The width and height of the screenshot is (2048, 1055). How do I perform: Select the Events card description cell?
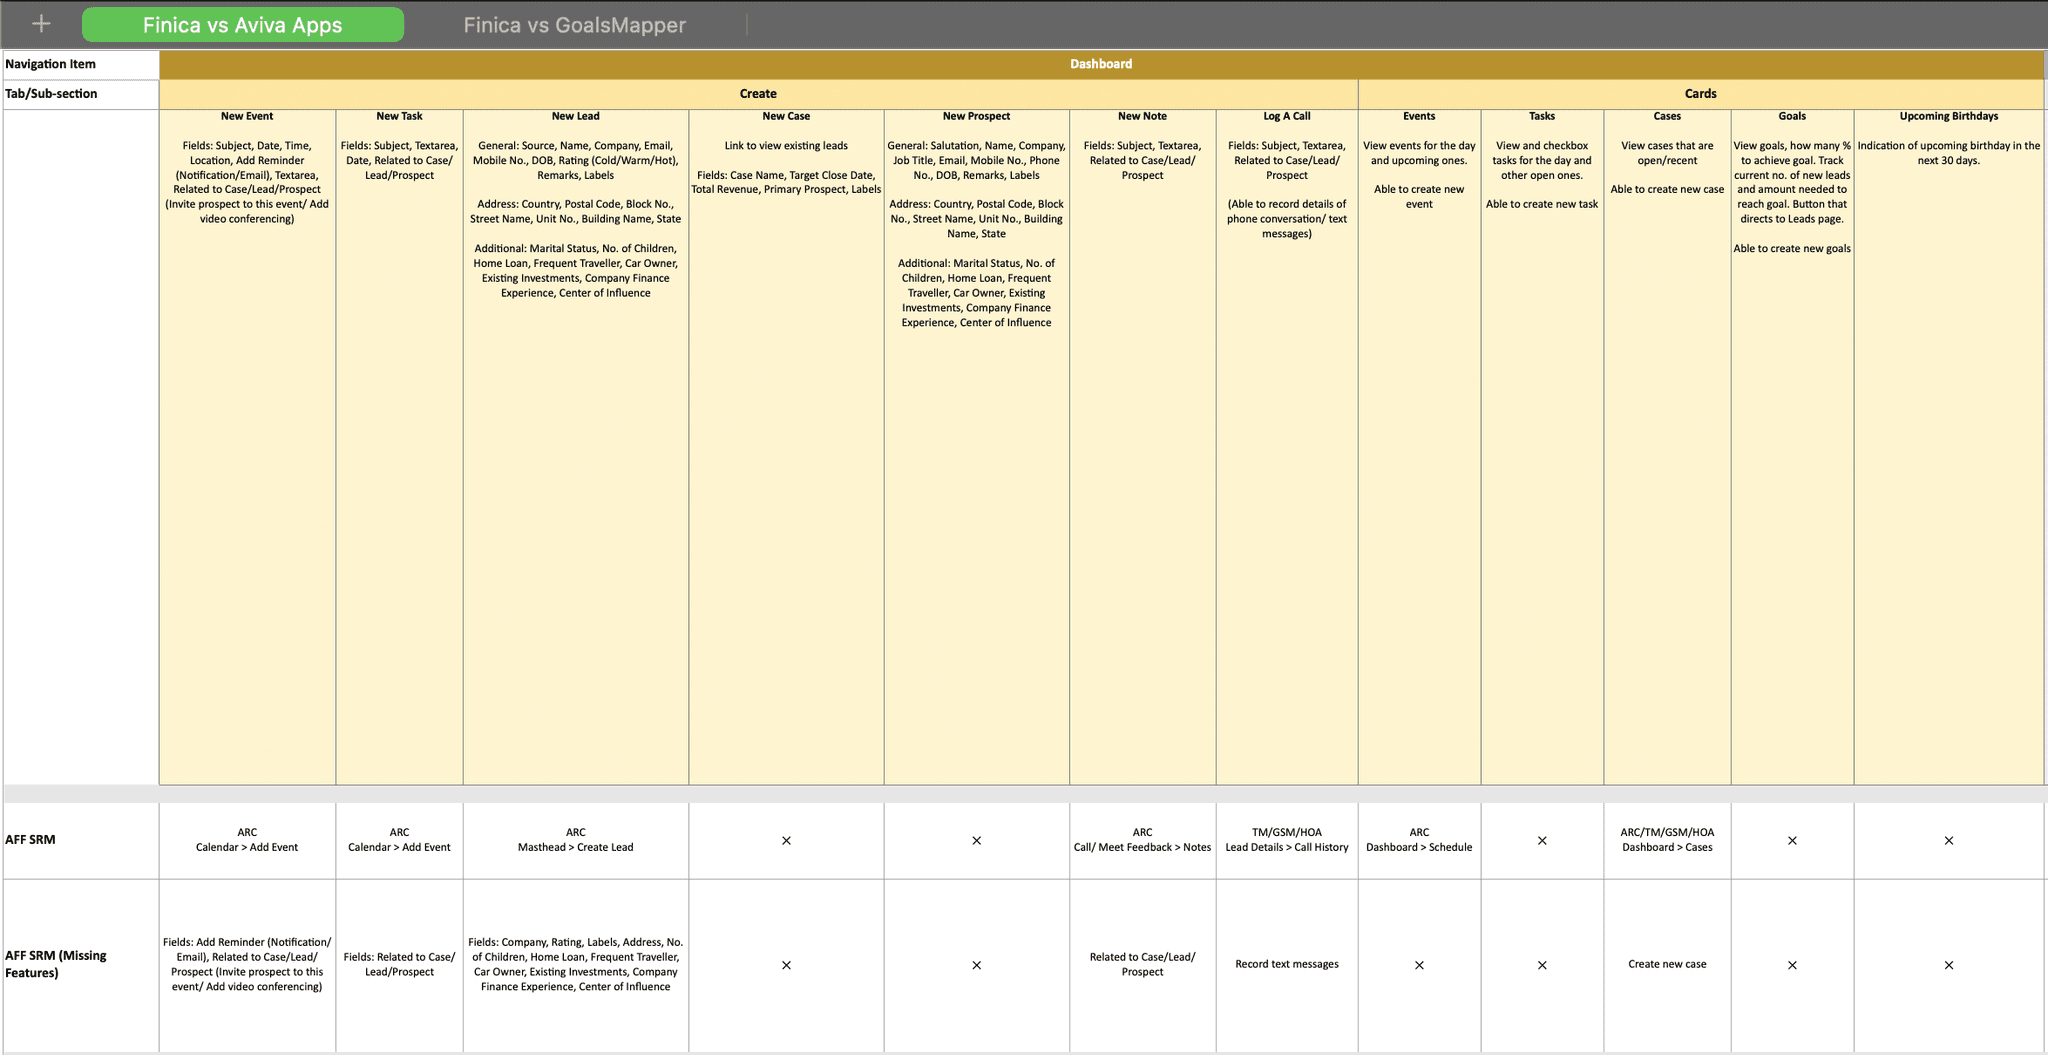[x=1419, y=447]
